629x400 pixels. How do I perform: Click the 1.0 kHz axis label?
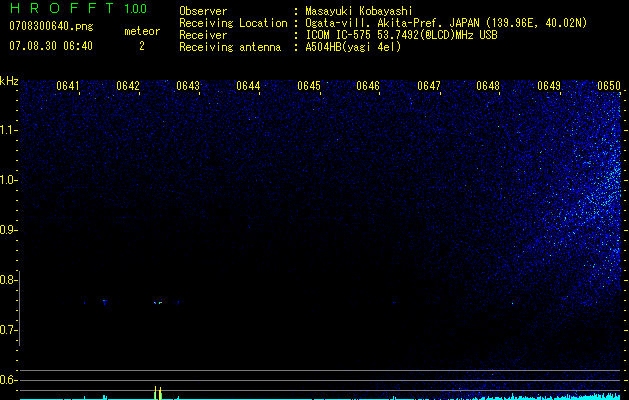tap(8, 180)
